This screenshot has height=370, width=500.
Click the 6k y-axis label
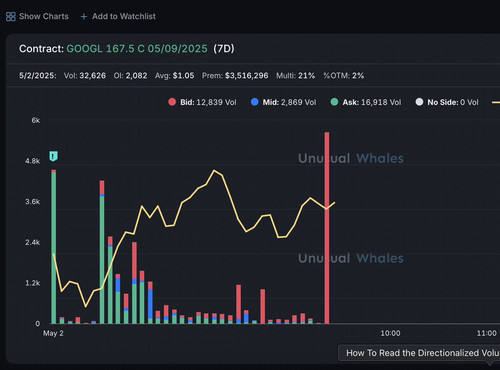click(36, 120)
